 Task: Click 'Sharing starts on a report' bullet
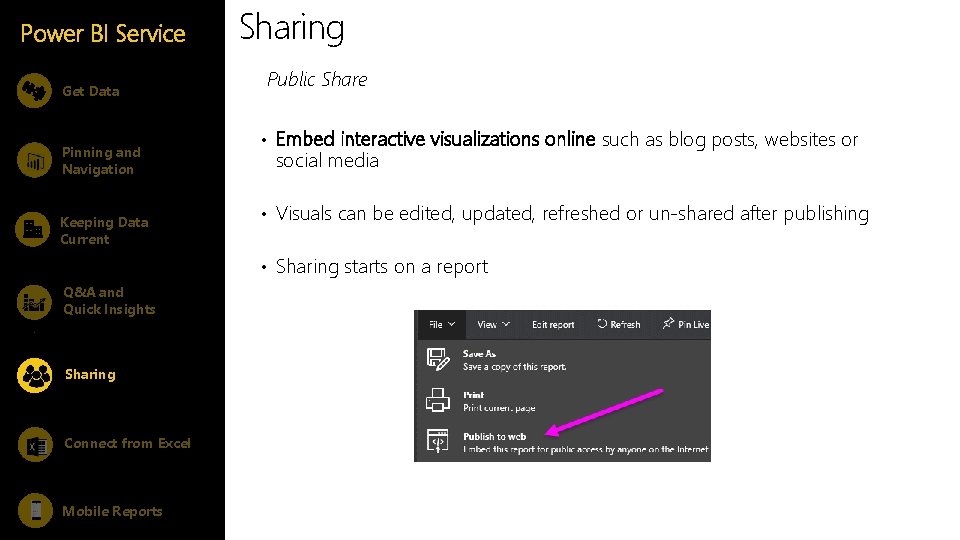[x=381, y=267]
